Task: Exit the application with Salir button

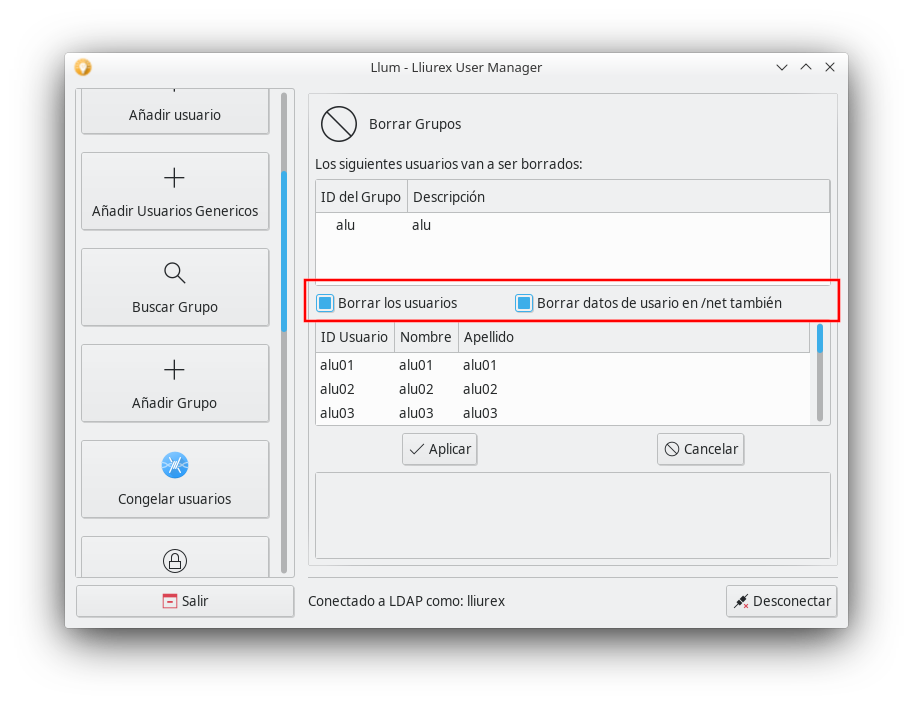Action: click(185, 601)
